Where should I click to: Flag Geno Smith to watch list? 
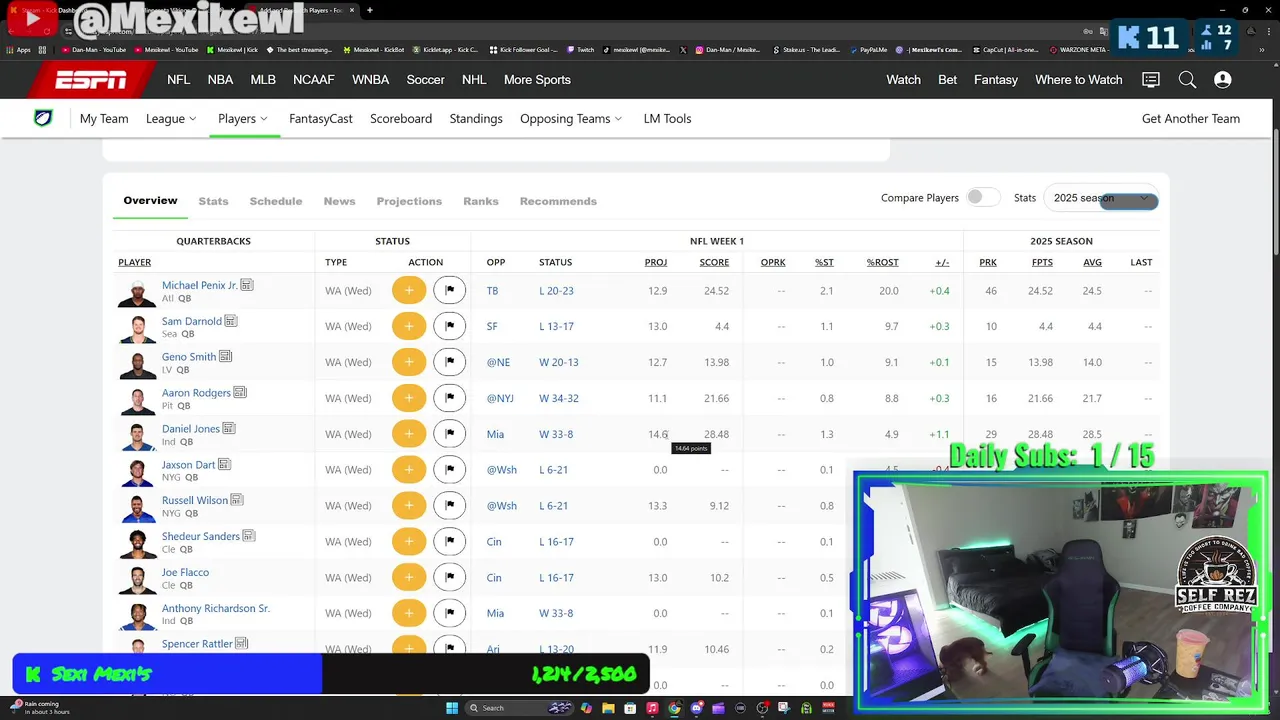tap(450, 362)
